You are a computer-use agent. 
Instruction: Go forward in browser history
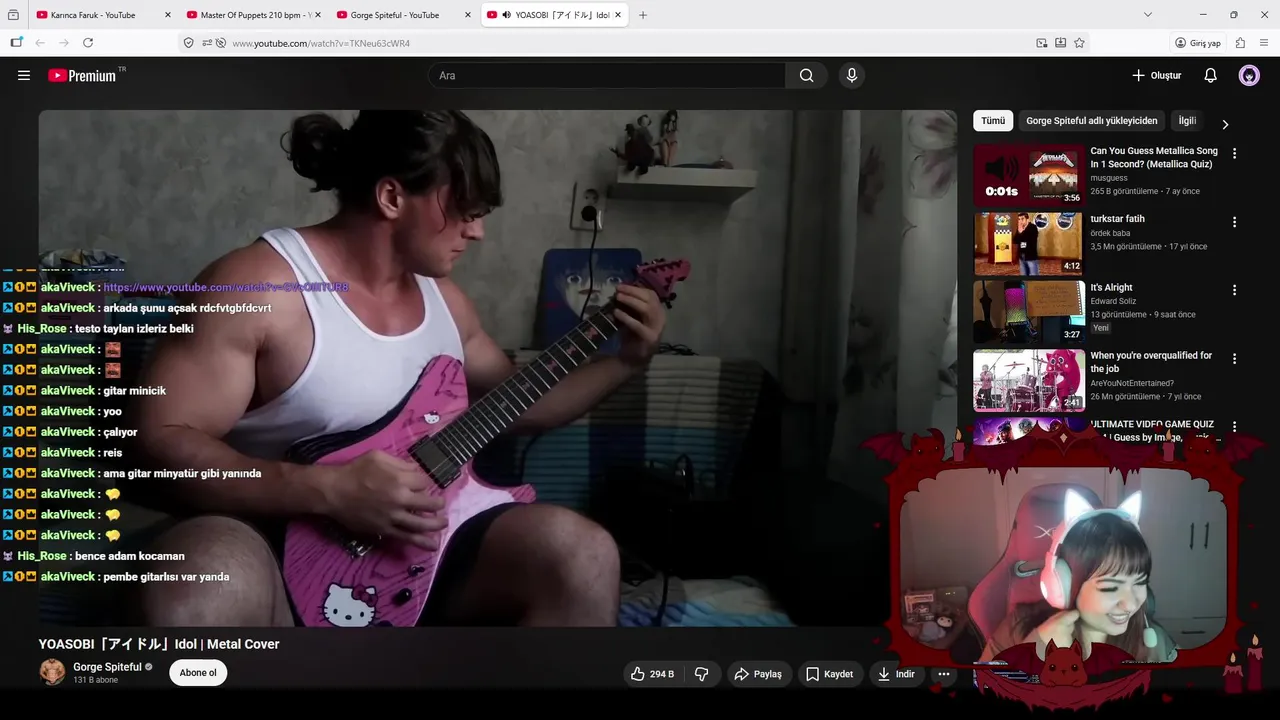[64, 43]
